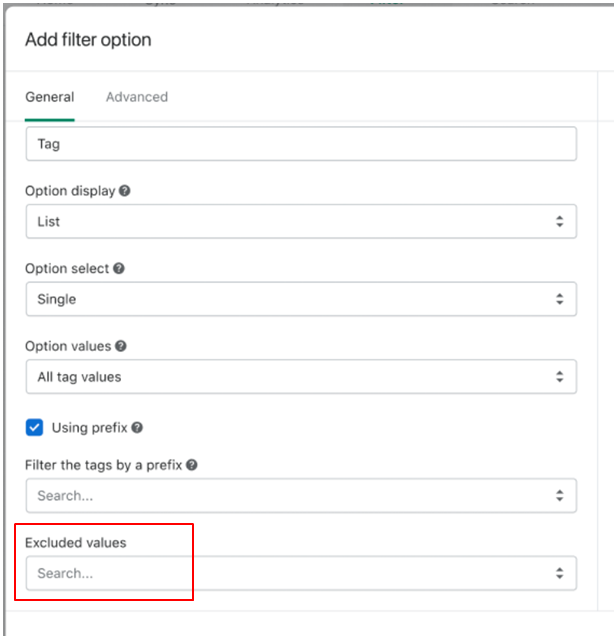Open the Filter tags by prefix dropdown
616x636 pixels.
coord(559,495)
